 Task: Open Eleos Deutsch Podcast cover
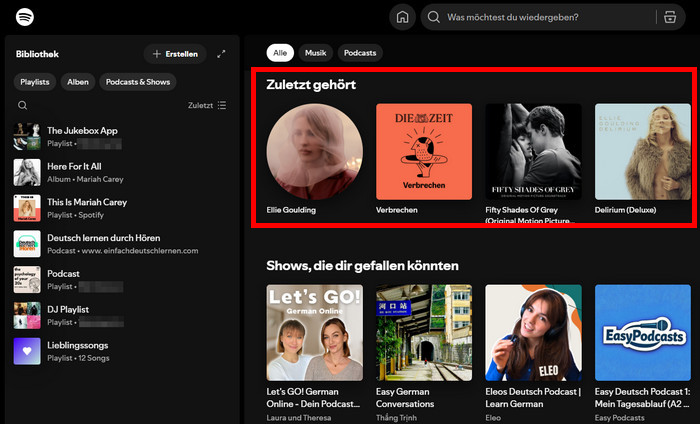coord(533,333)
